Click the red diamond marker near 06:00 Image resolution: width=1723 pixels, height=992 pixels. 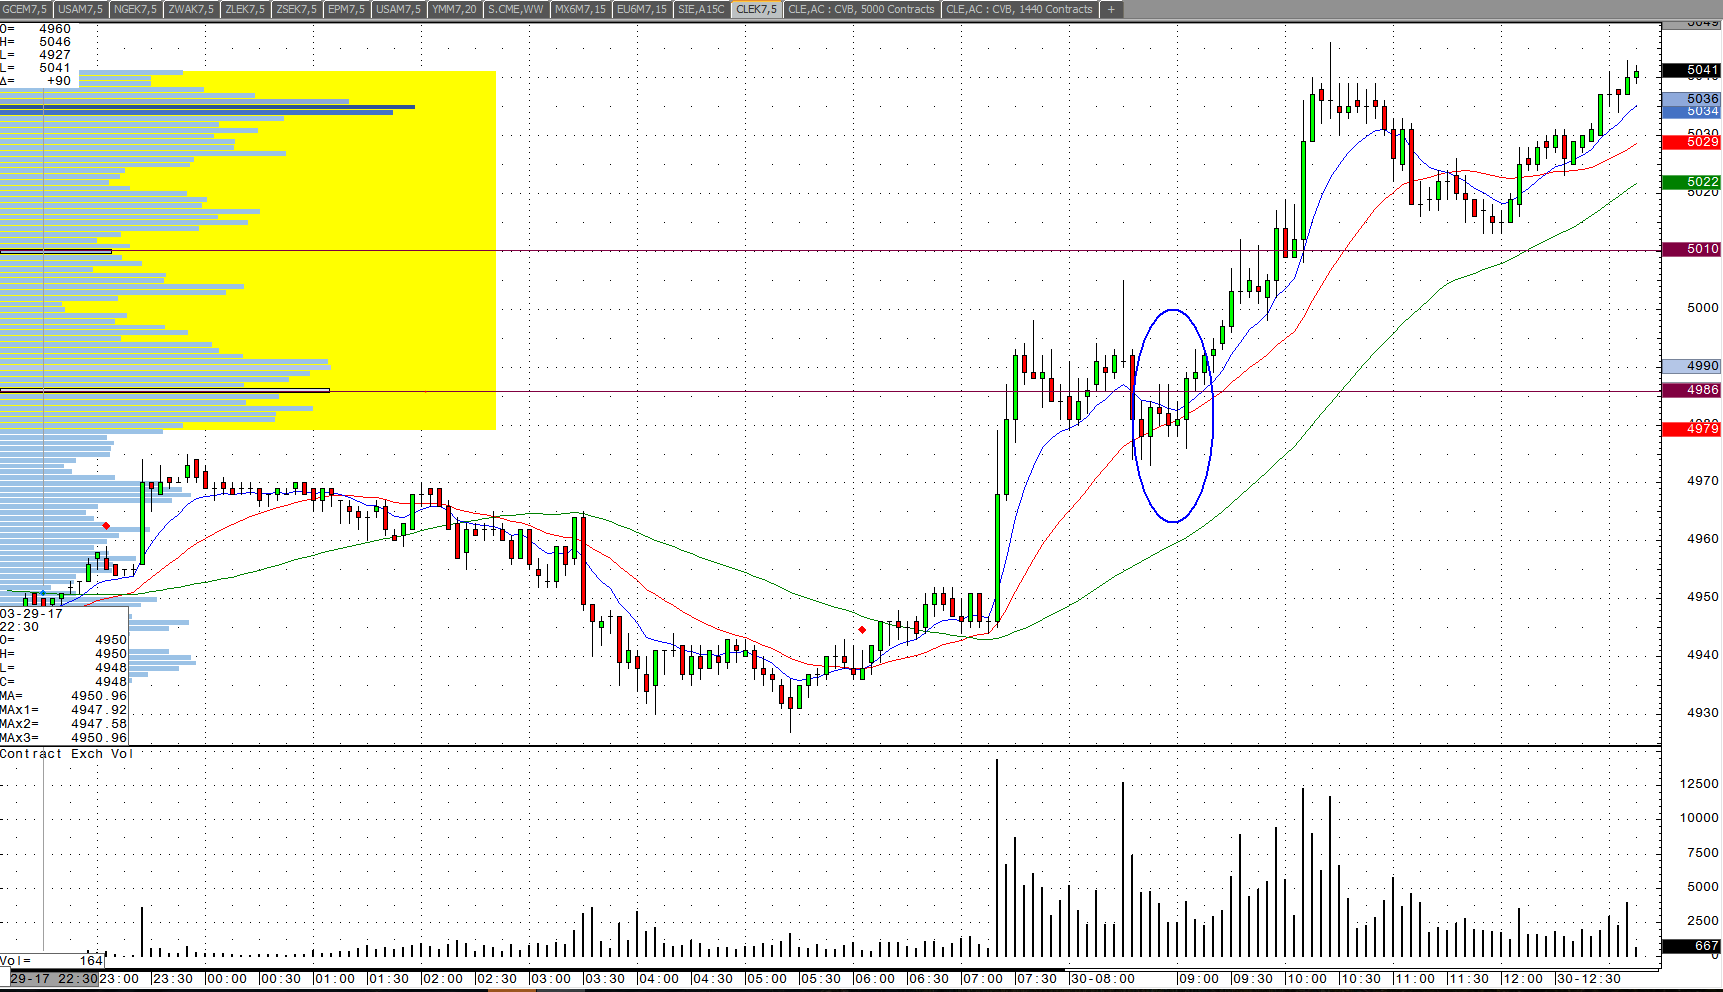(x=862, y=630)
